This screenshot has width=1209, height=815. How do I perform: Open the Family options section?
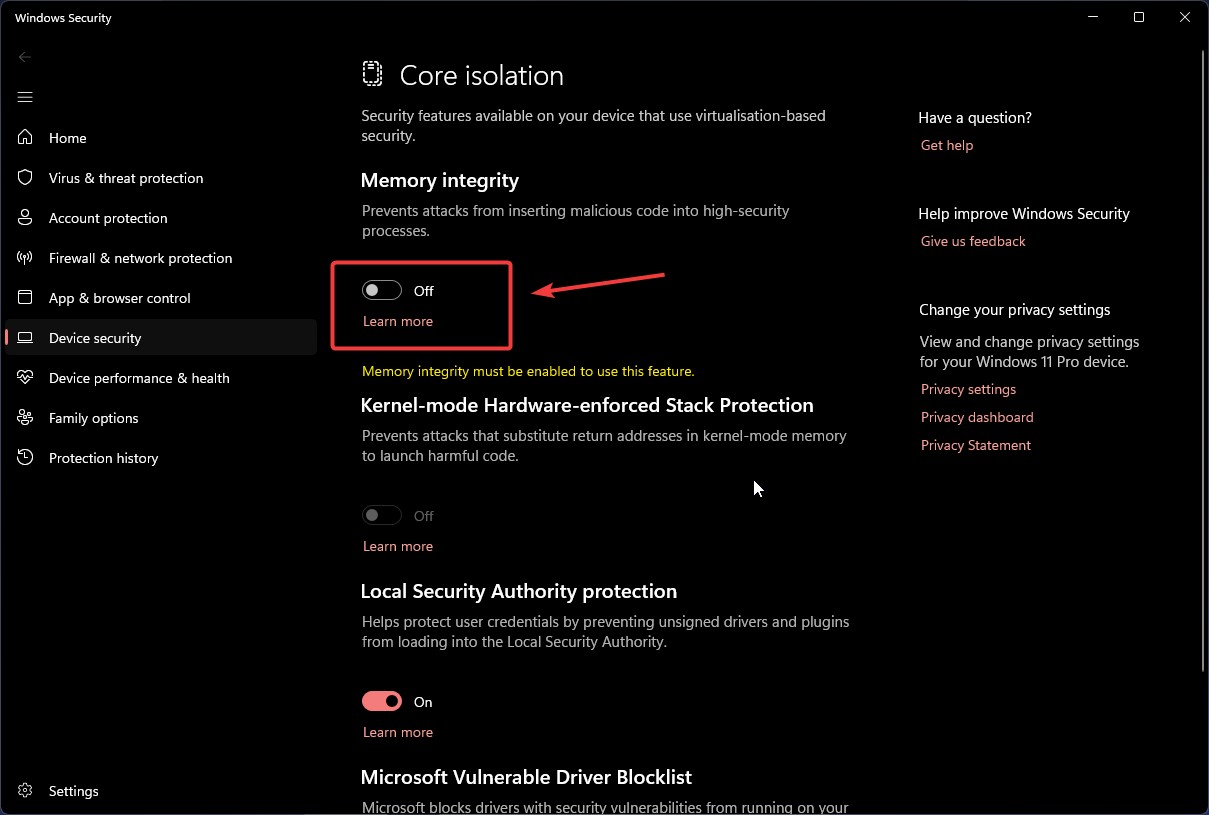(x=91, y=417)
